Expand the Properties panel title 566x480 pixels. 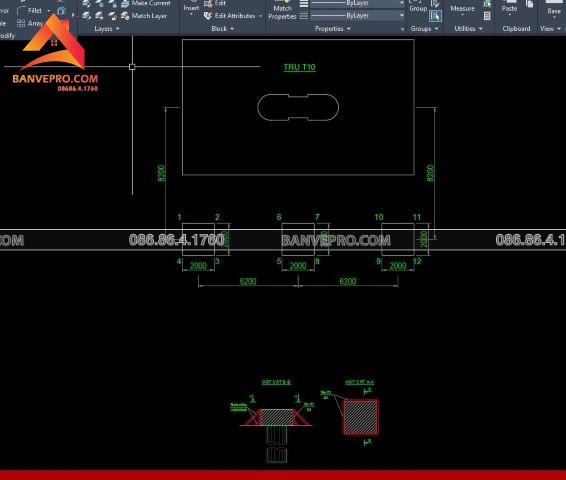(332, 29)
